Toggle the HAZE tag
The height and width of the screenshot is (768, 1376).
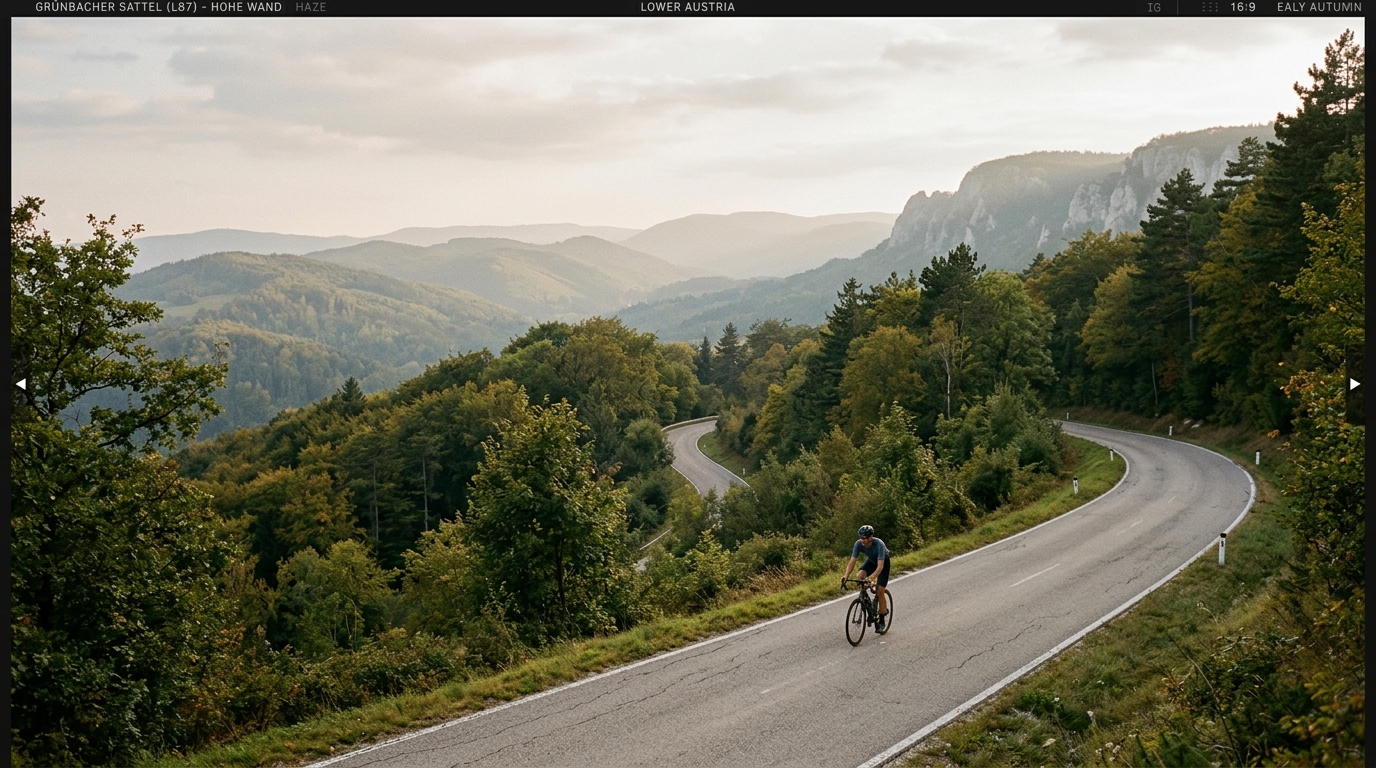[311, 7]
